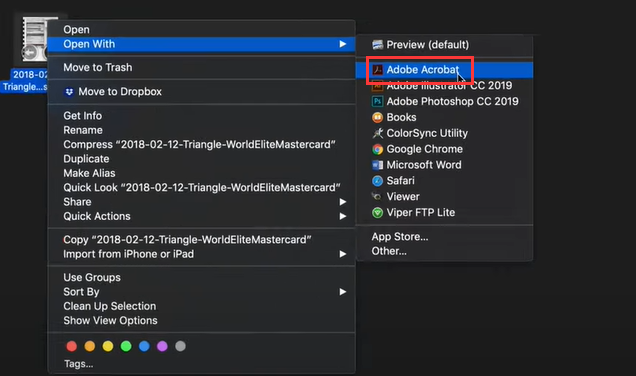Click the Viper FTP Lite icon
The height and width of the screenshot is (376, 636).
[378, 213]
